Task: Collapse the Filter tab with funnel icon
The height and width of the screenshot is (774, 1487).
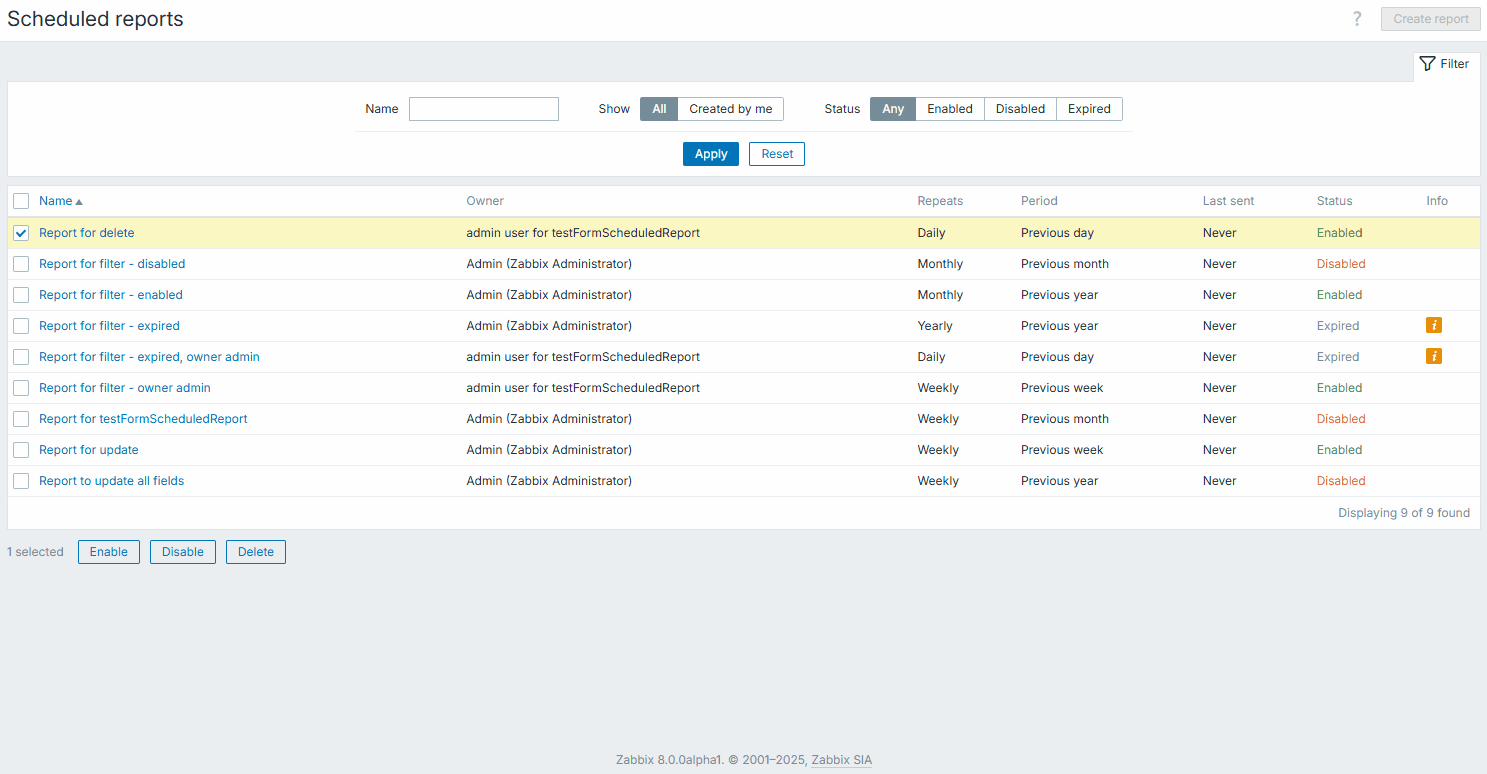Action: coord(1445,64)
